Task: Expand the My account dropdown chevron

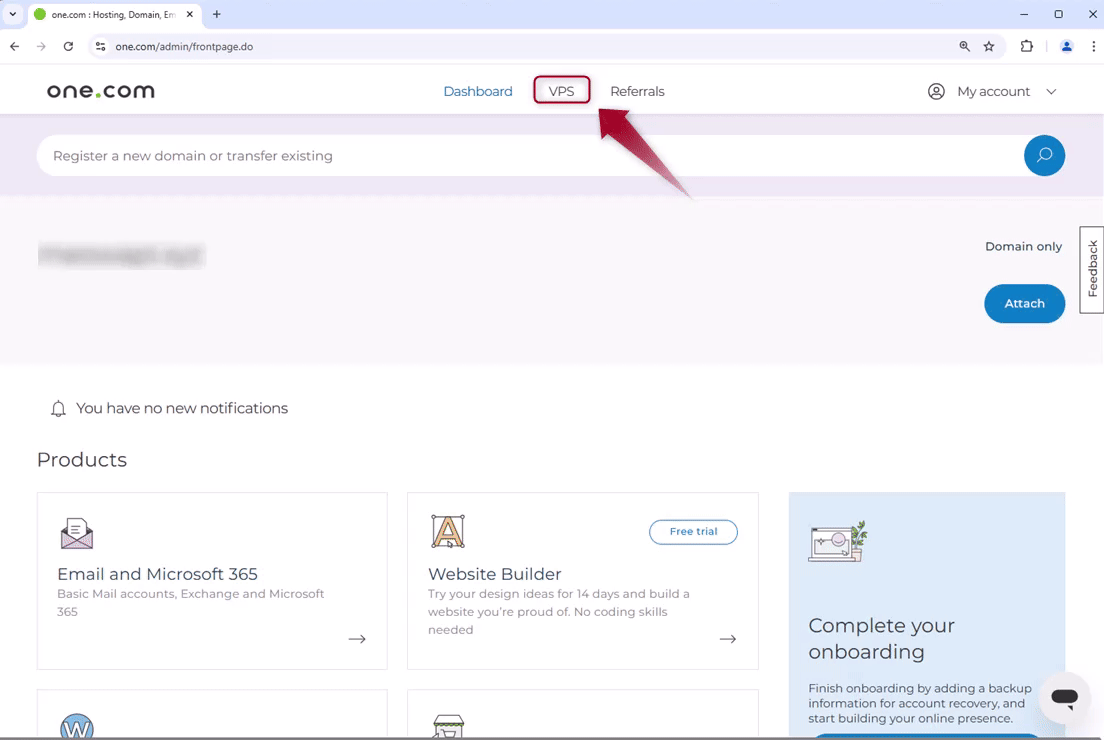Action: 1051,92
